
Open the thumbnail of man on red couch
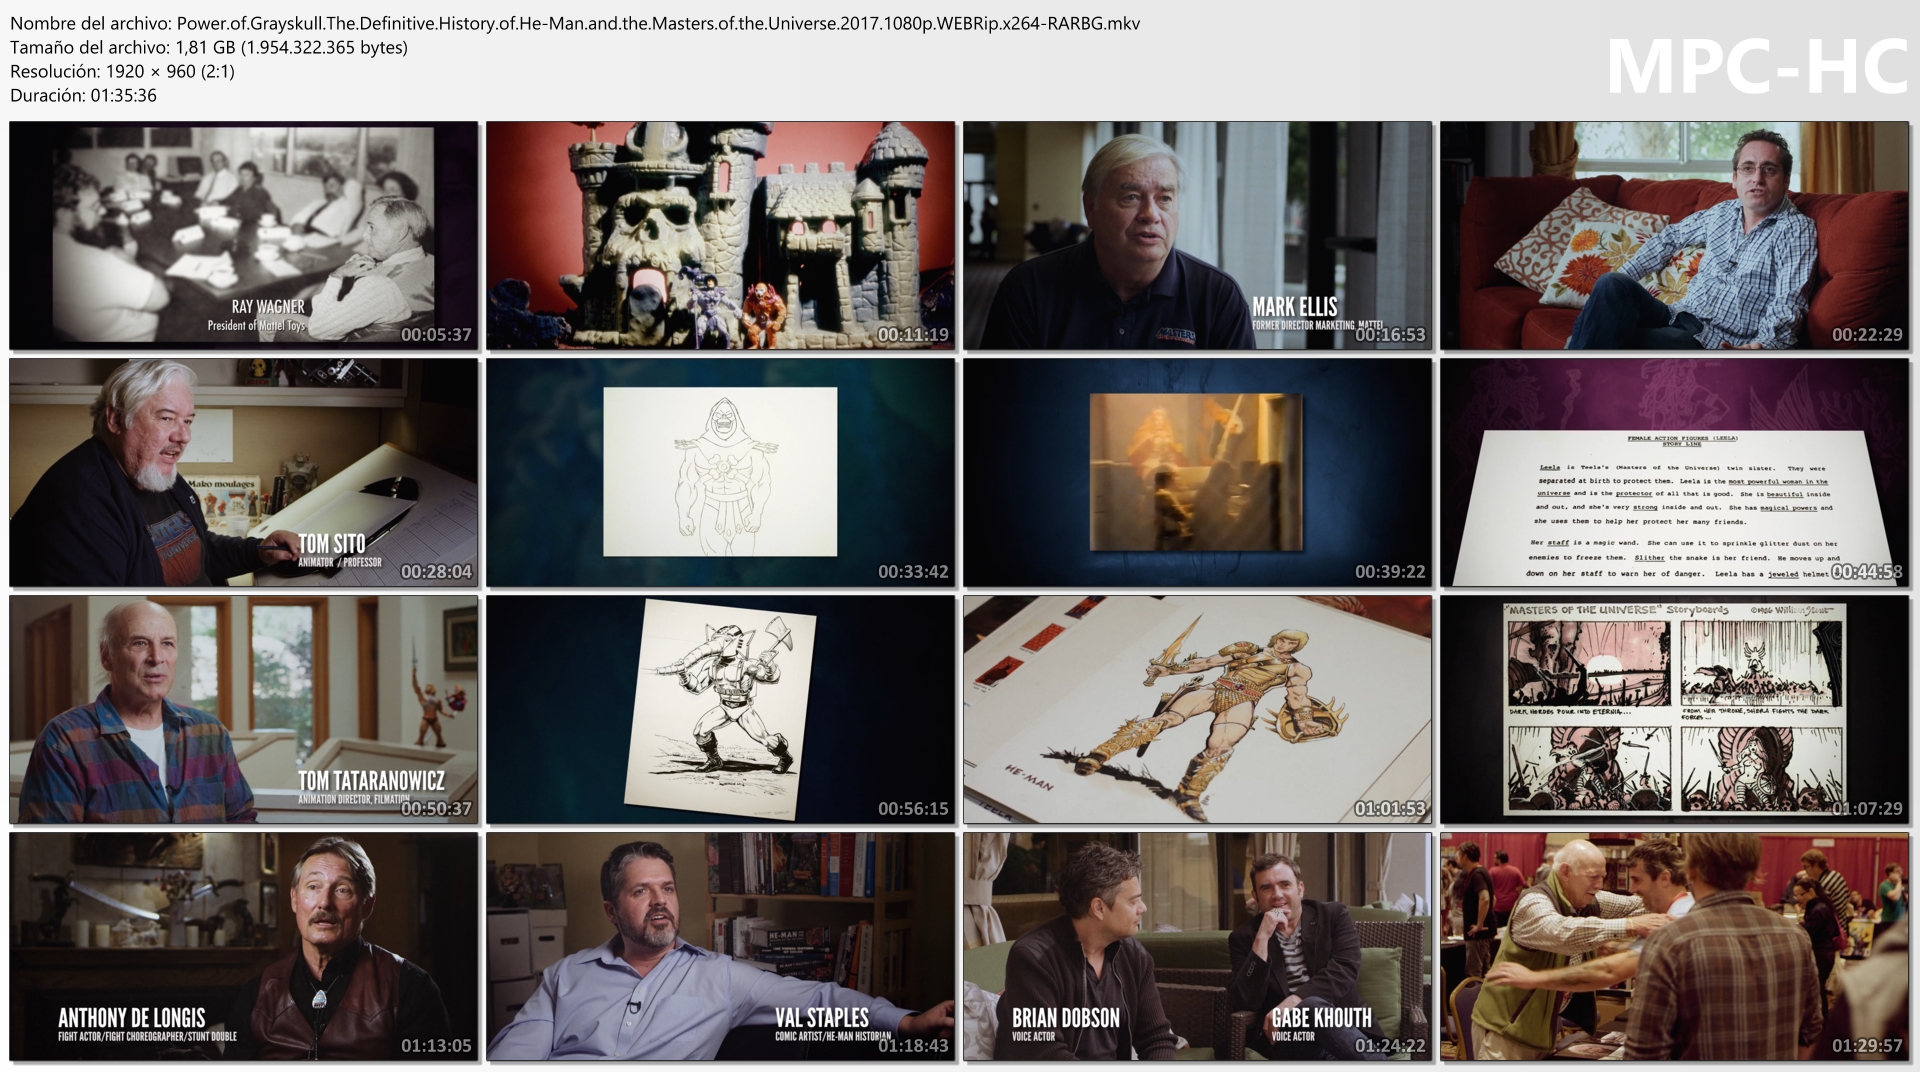1675,236
